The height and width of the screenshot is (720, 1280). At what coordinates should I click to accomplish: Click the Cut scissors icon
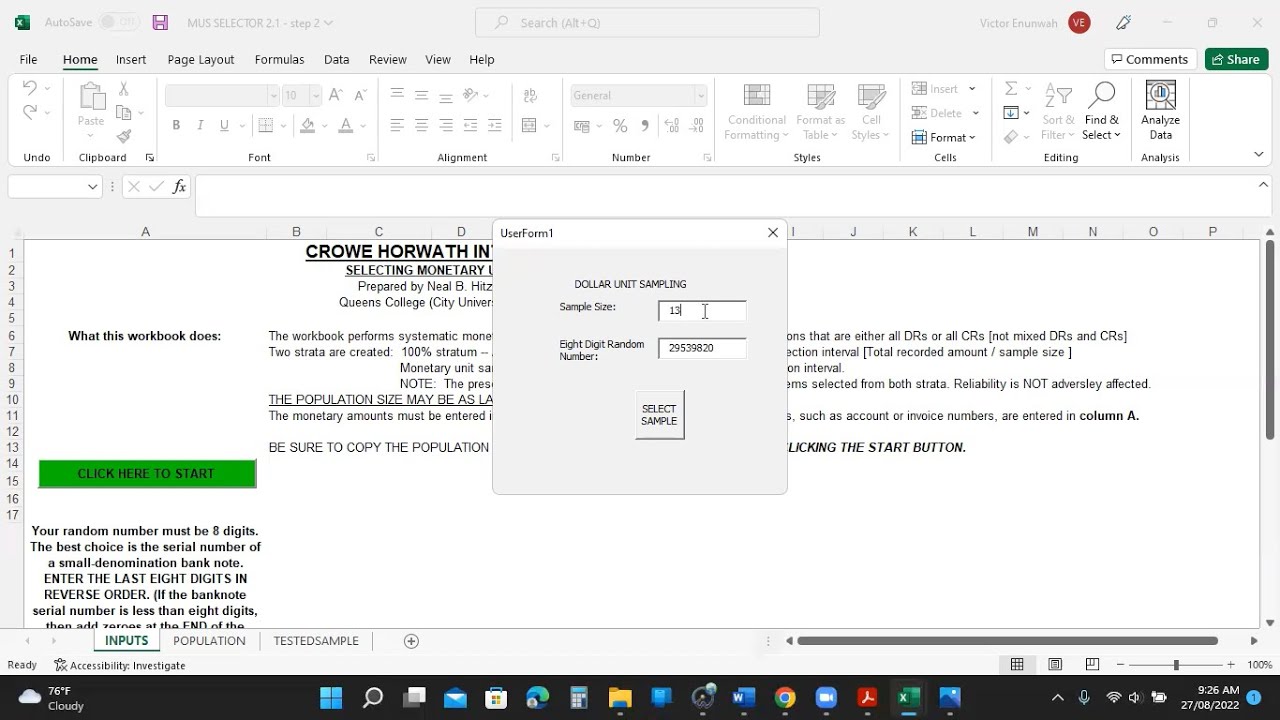click(x=124, y=89)
